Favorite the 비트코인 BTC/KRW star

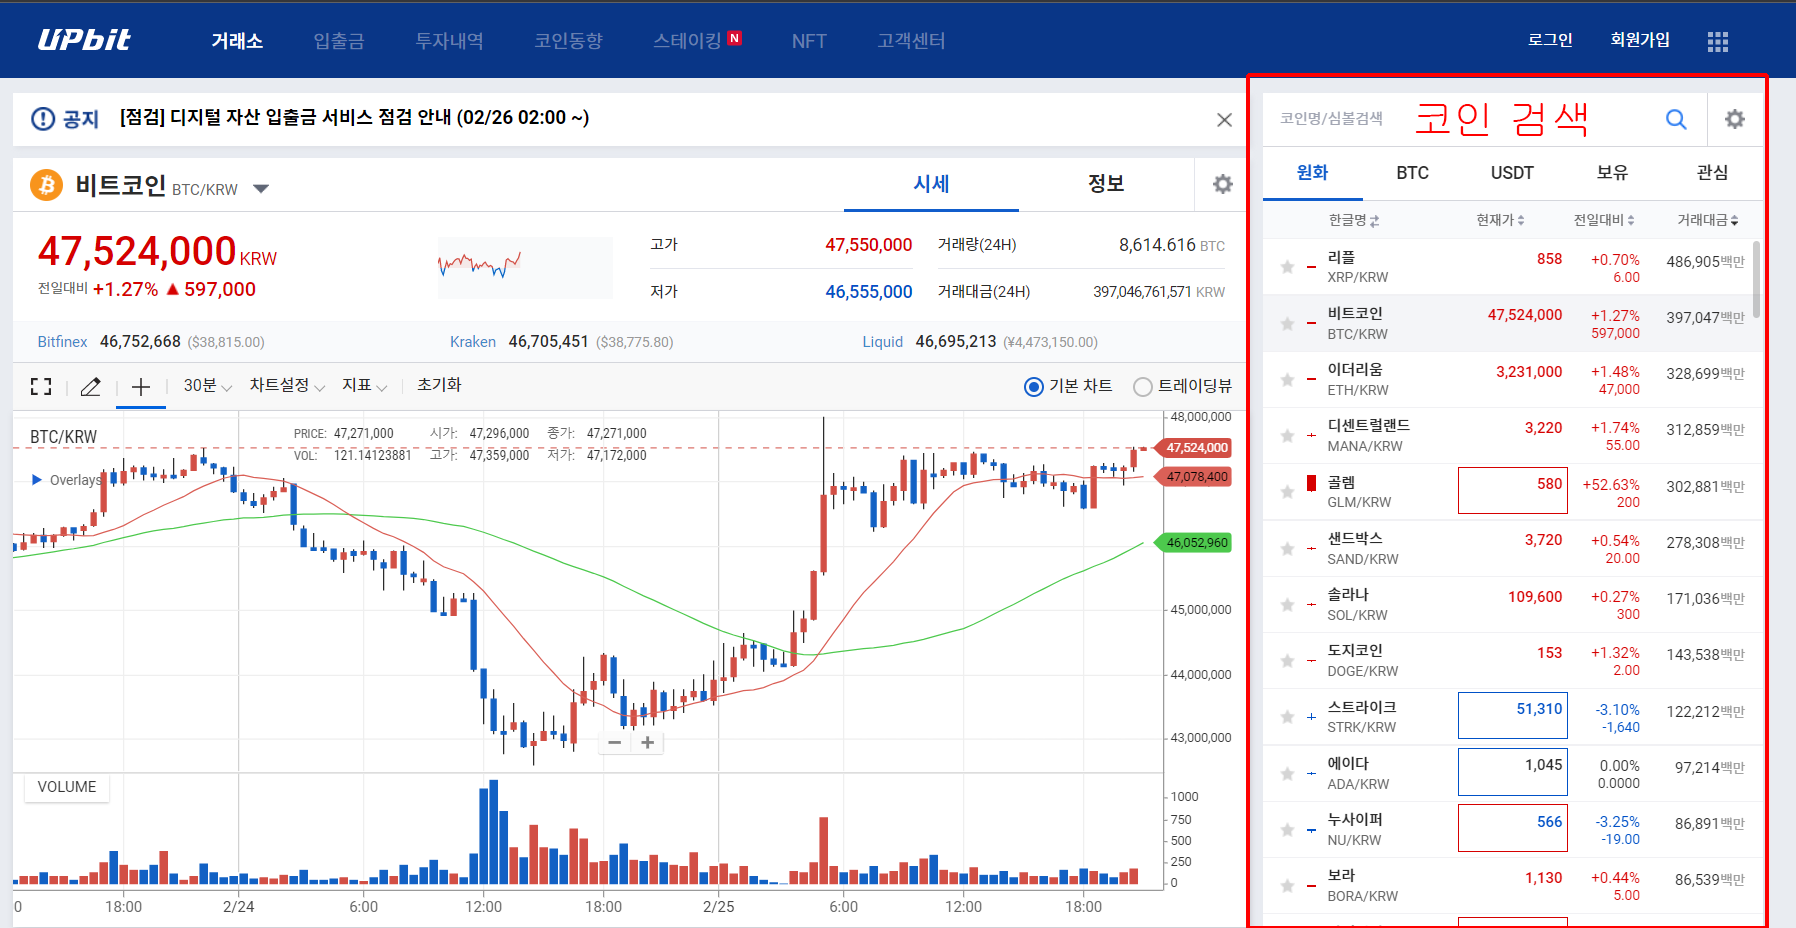point(1287,323)
